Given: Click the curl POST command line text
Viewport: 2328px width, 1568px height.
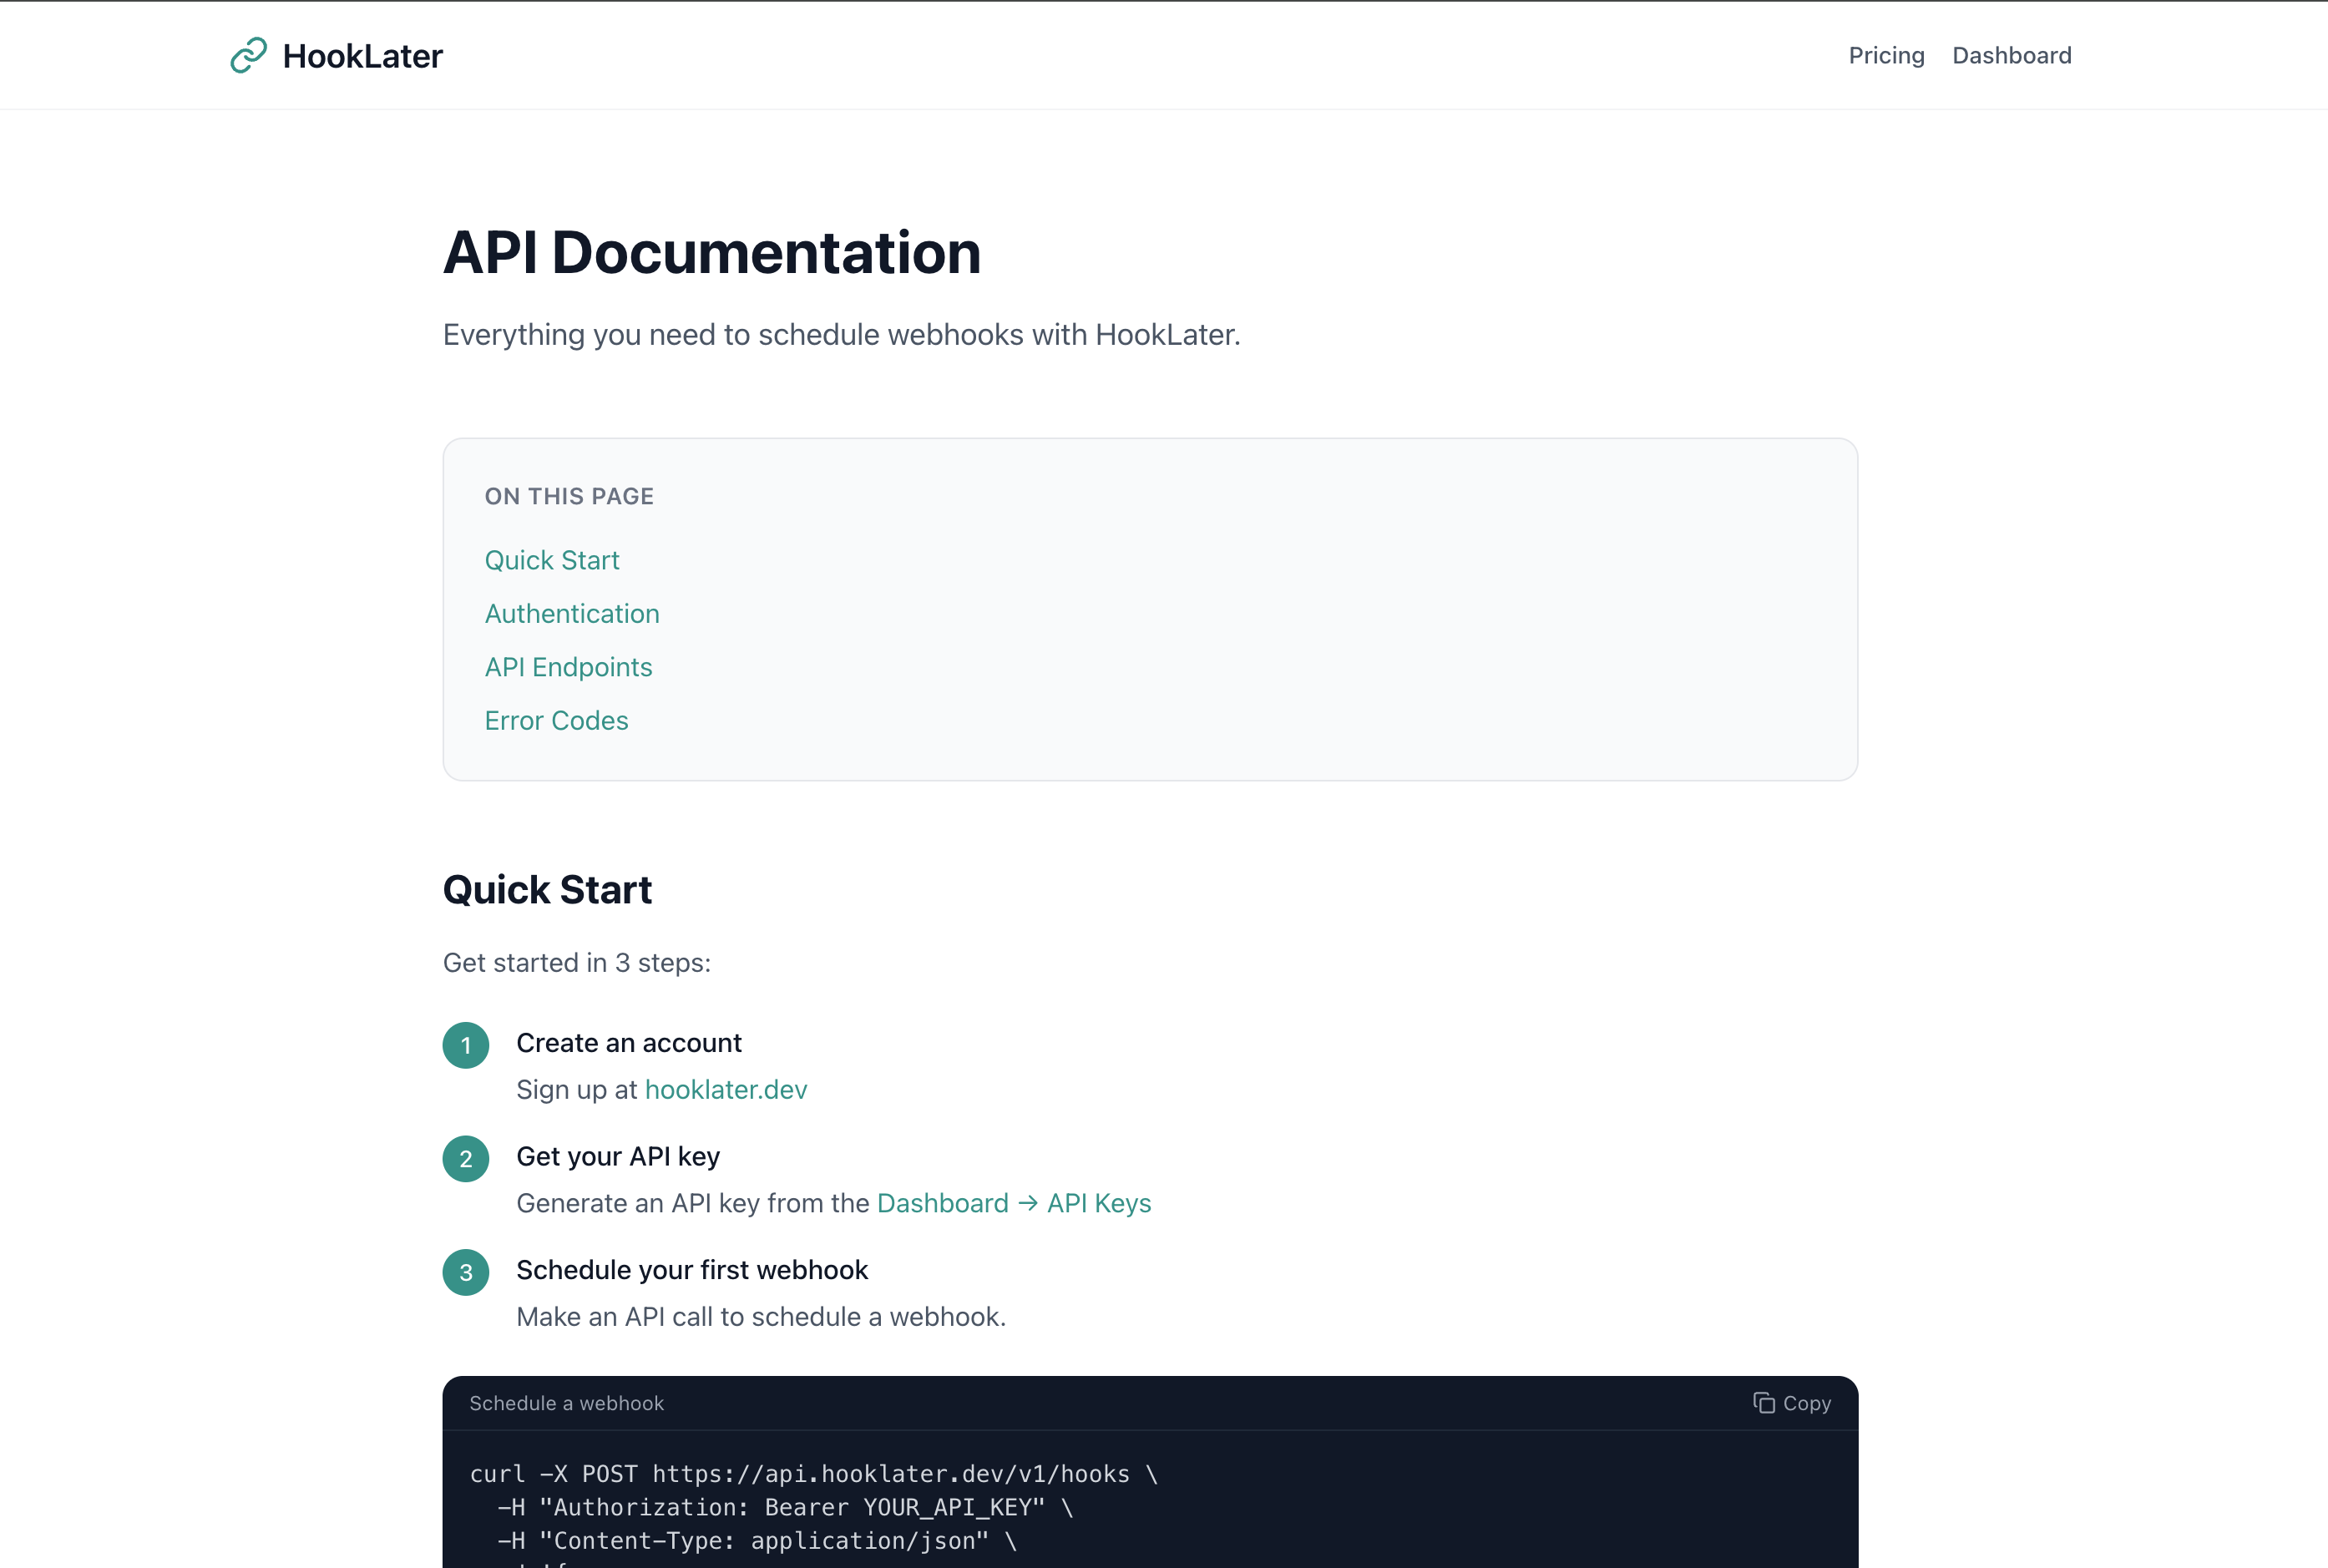Looking at the screenshot, I should coord(813,1474).
